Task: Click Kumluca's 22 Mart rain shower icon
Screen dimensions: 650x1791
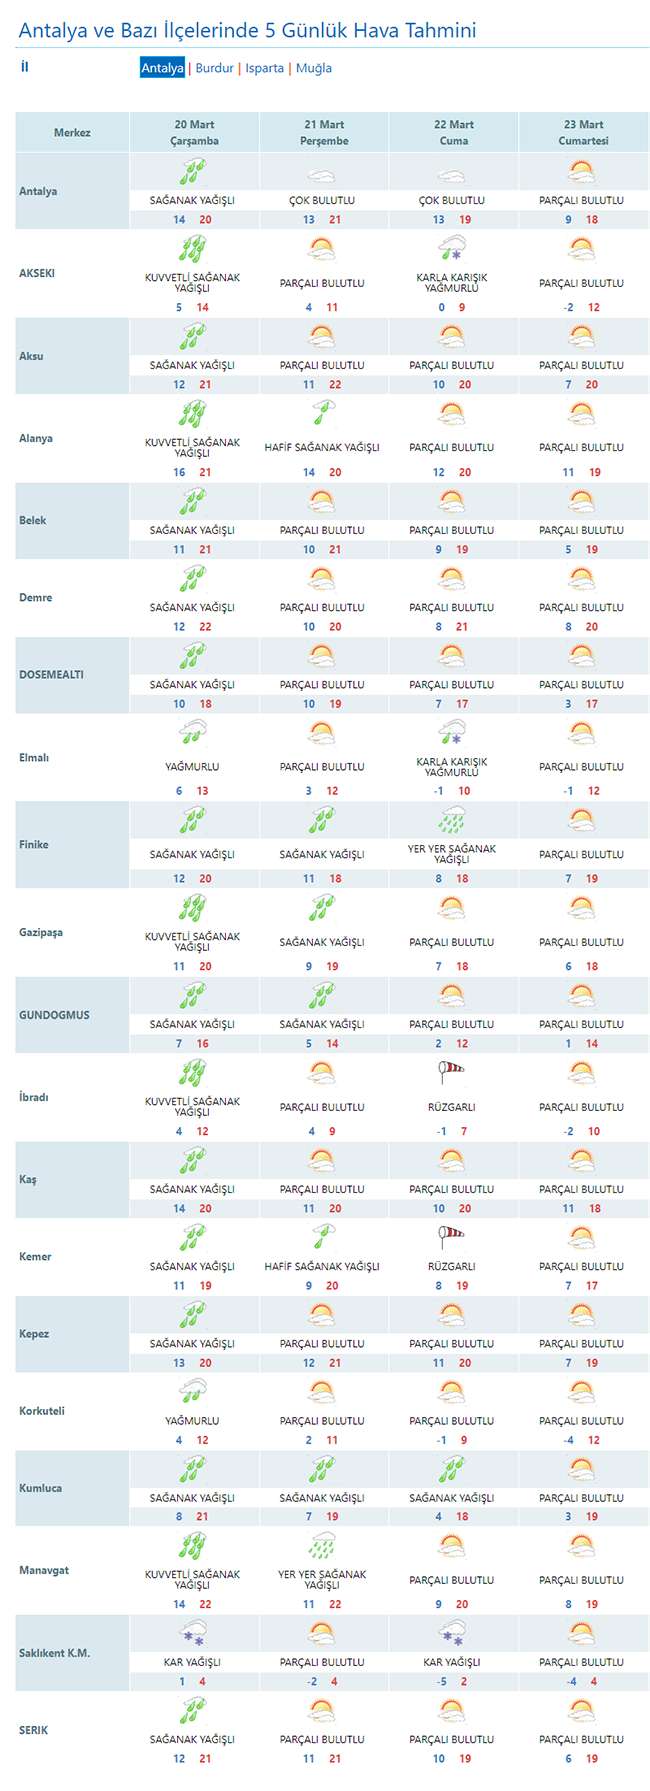Action: point(452,1469)
